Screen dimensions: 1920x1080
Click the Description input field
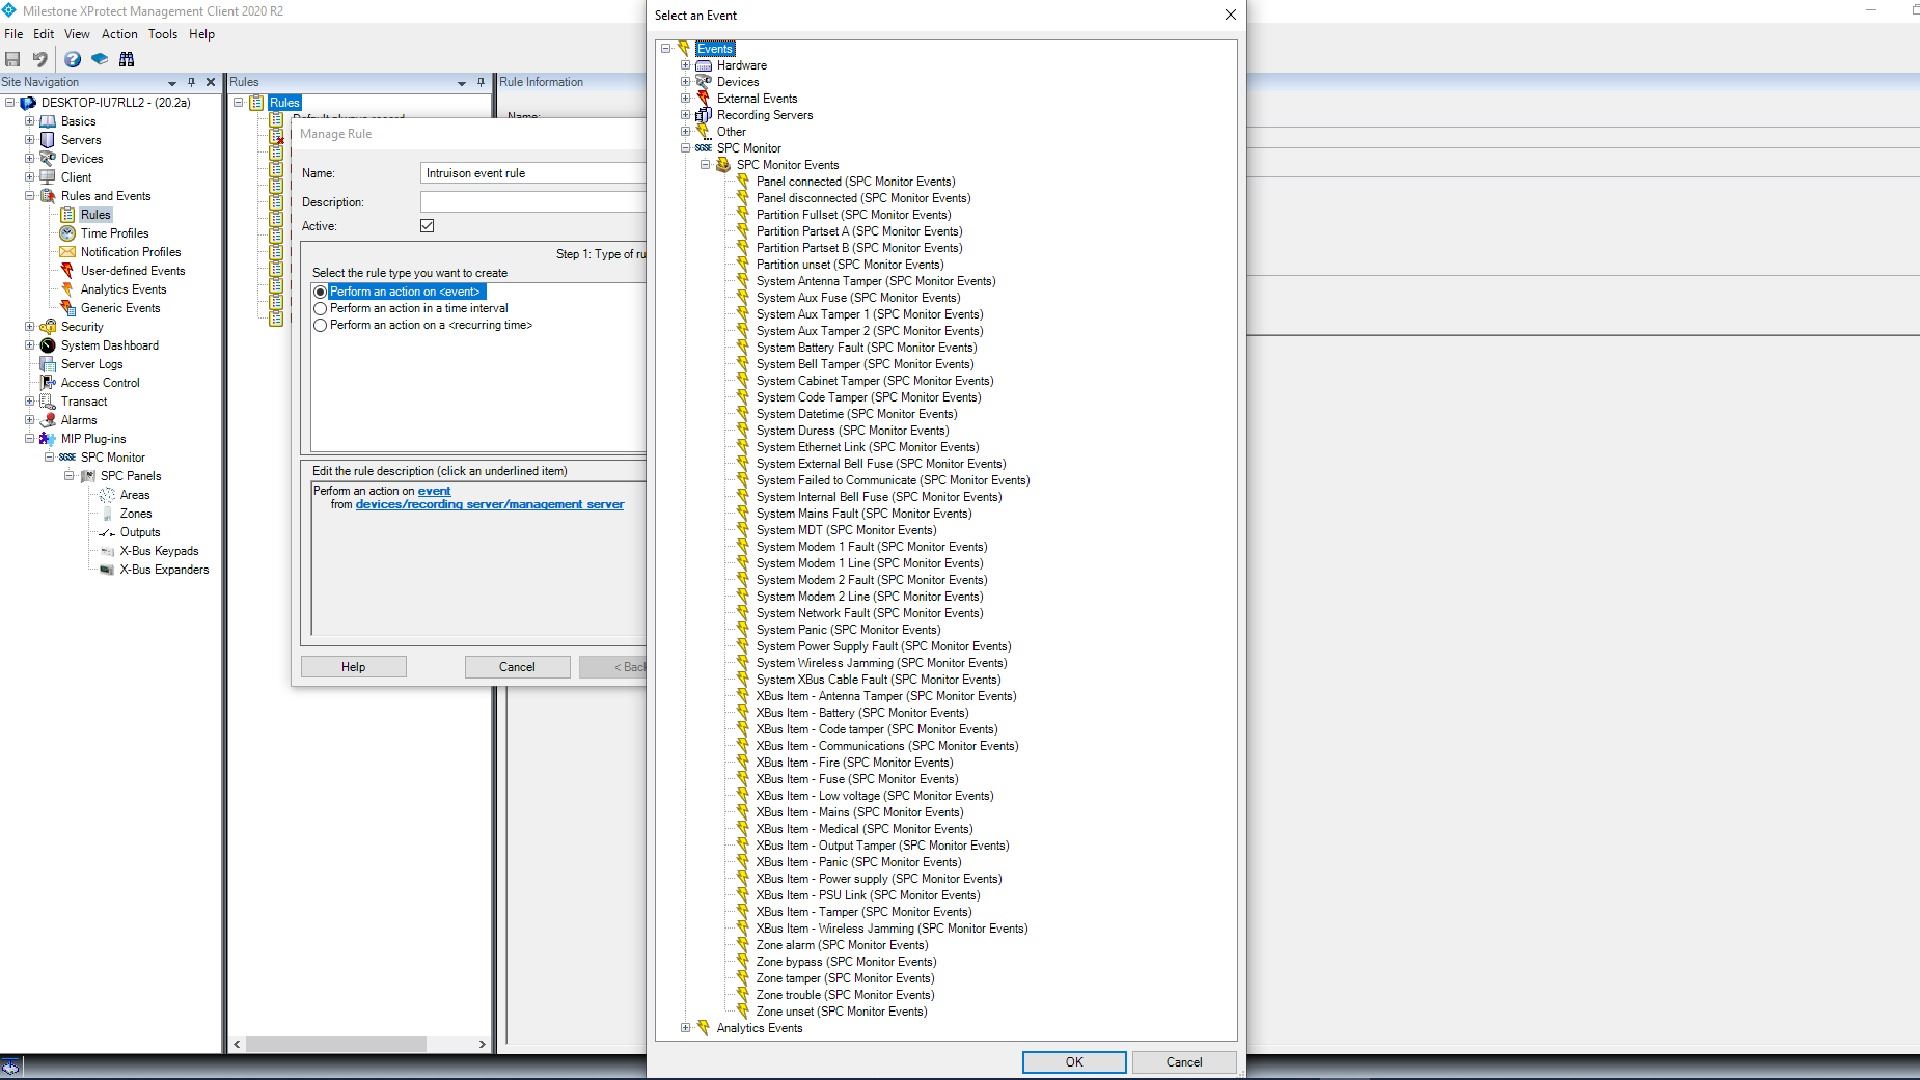(x=533, y=202)
